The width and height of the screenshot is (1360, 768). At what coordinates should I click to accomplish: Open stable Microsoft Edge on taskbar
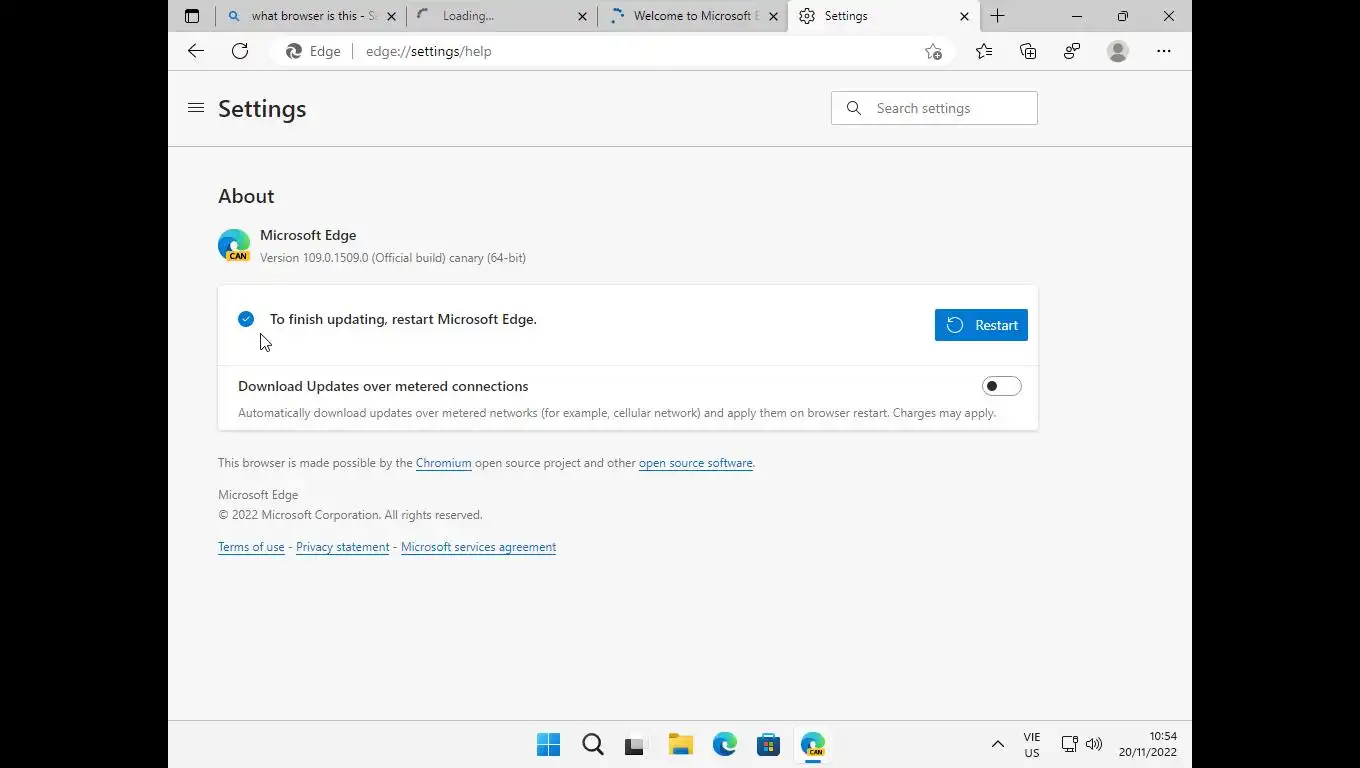coord(725,745)
